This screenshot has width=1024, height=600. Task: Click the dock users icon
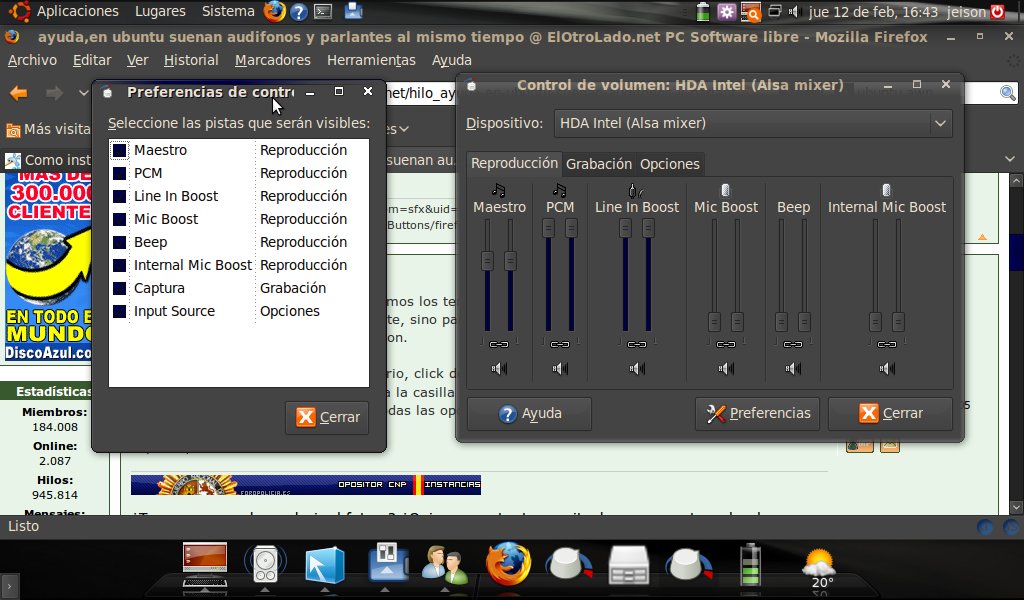pos(445,564)
